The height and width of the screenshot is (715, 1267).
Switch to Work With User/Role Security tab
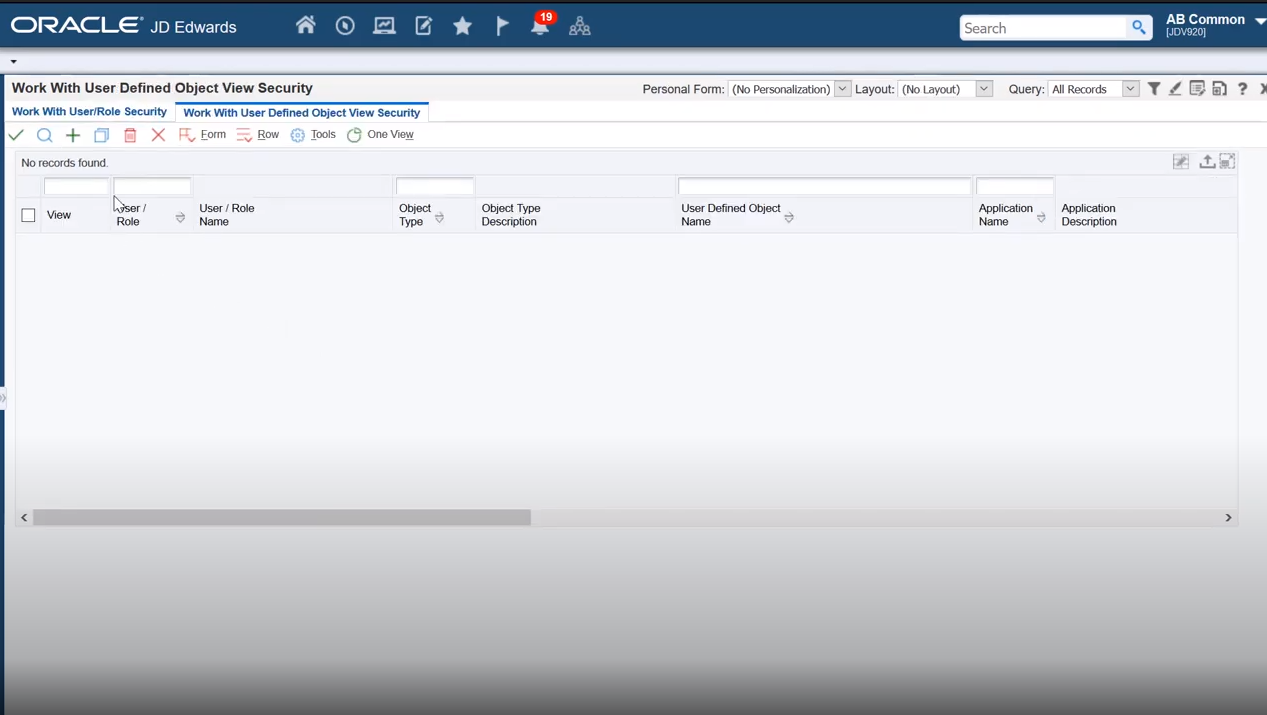point(89,112)
